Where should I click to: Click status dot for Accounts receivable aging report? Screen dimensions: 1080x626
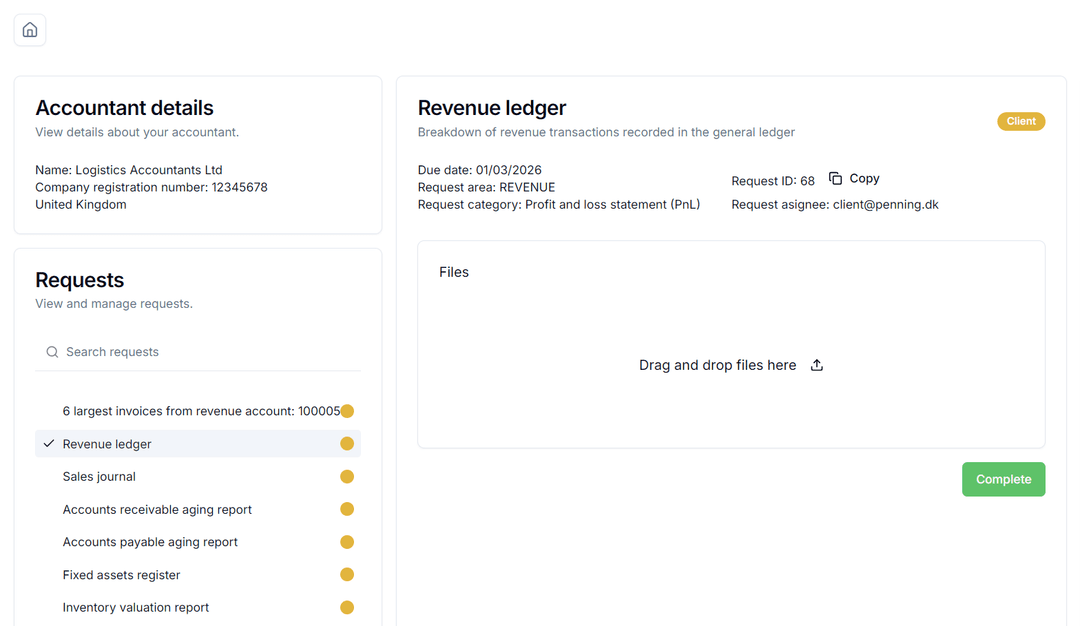347,510
